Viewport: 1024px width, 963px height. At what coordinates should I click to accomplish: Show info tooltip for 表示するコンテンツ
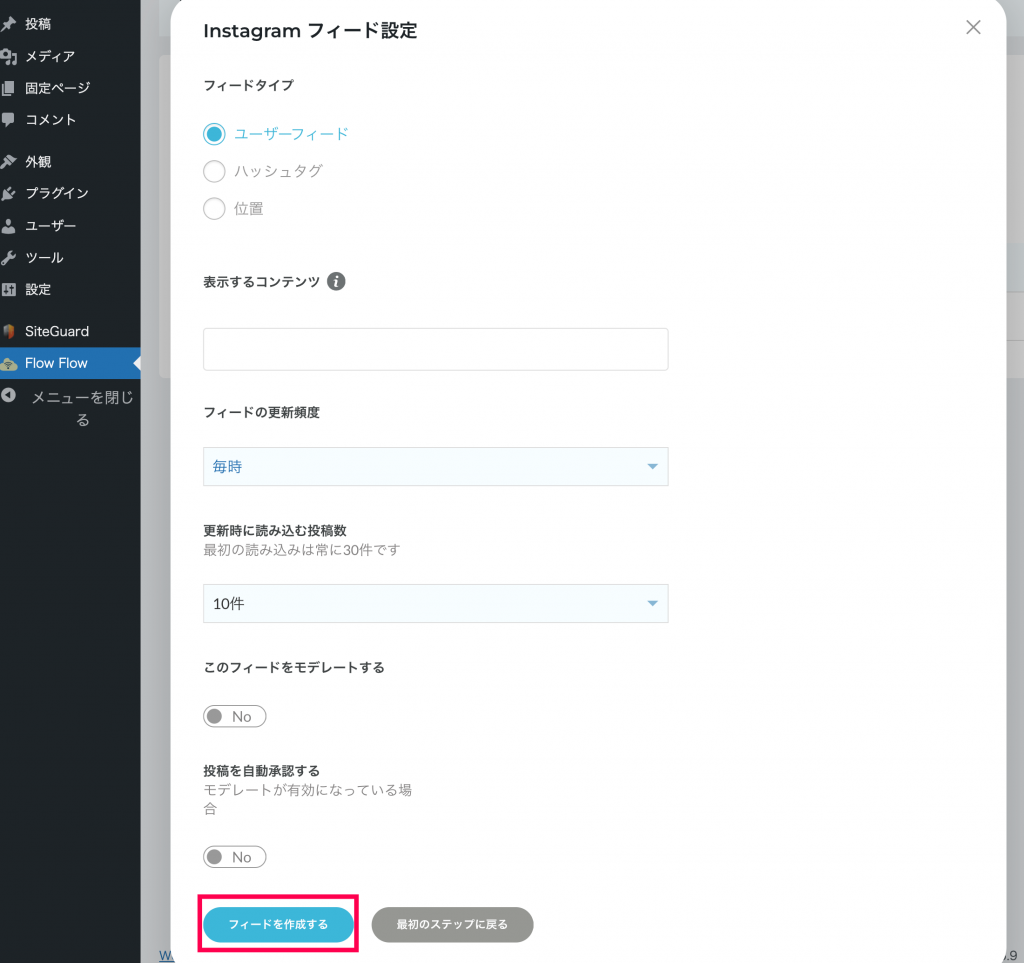pos(336,281)
